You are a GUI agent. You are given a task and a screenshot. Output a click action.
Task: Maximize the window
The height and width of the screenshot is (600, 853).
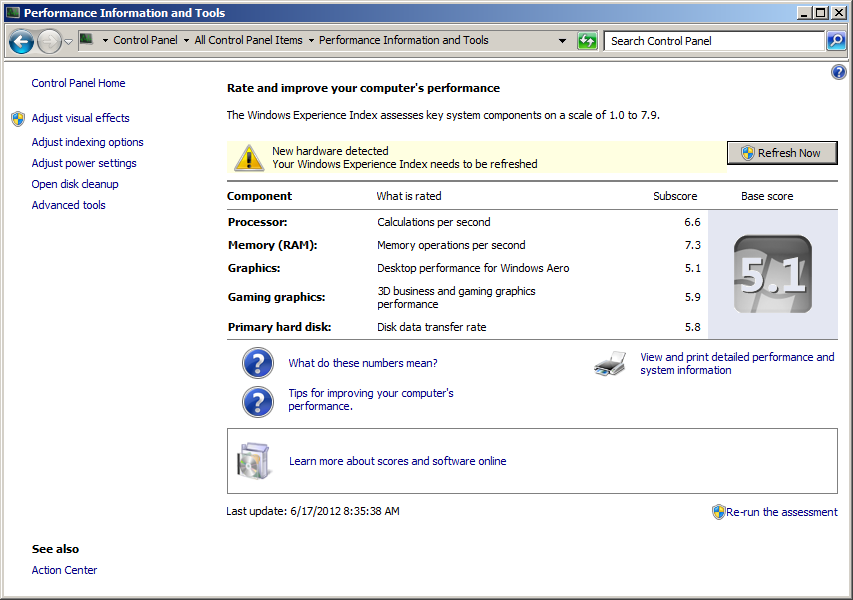pos(821,13)
